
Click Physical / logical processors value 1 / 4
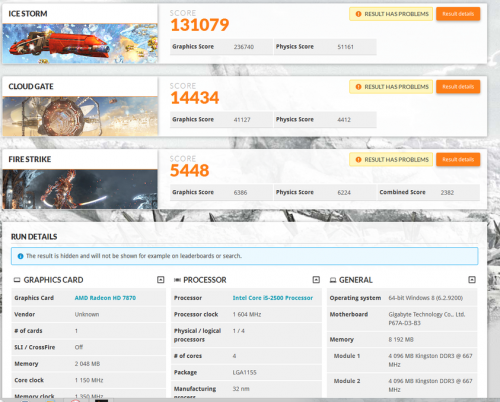[x=239, y=331]
